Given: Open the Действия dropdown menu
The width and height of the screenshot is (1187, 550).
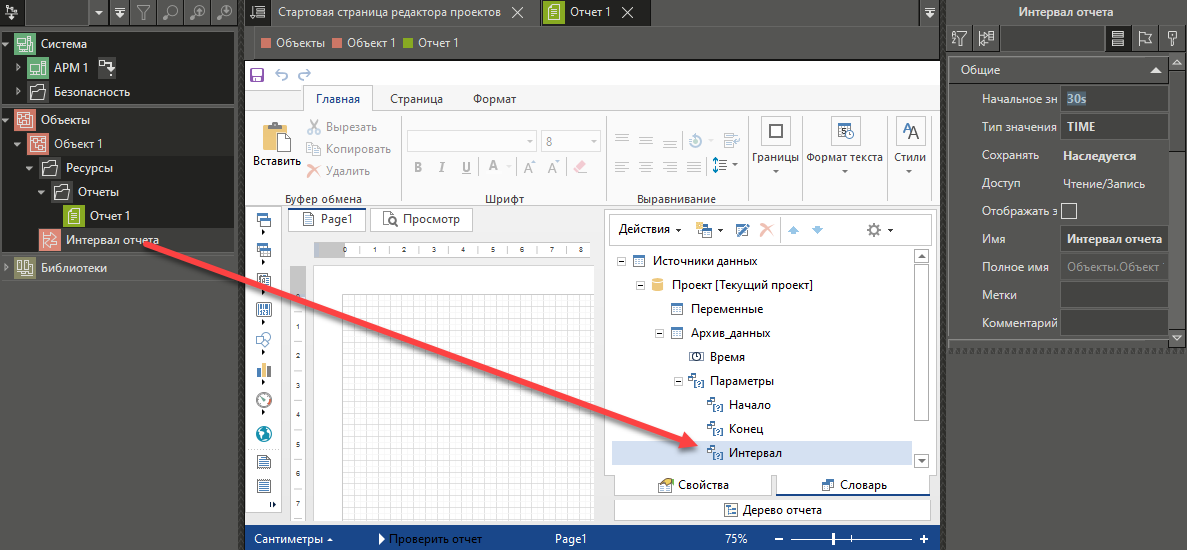Looking at the screenshot, I should [650, 230].
